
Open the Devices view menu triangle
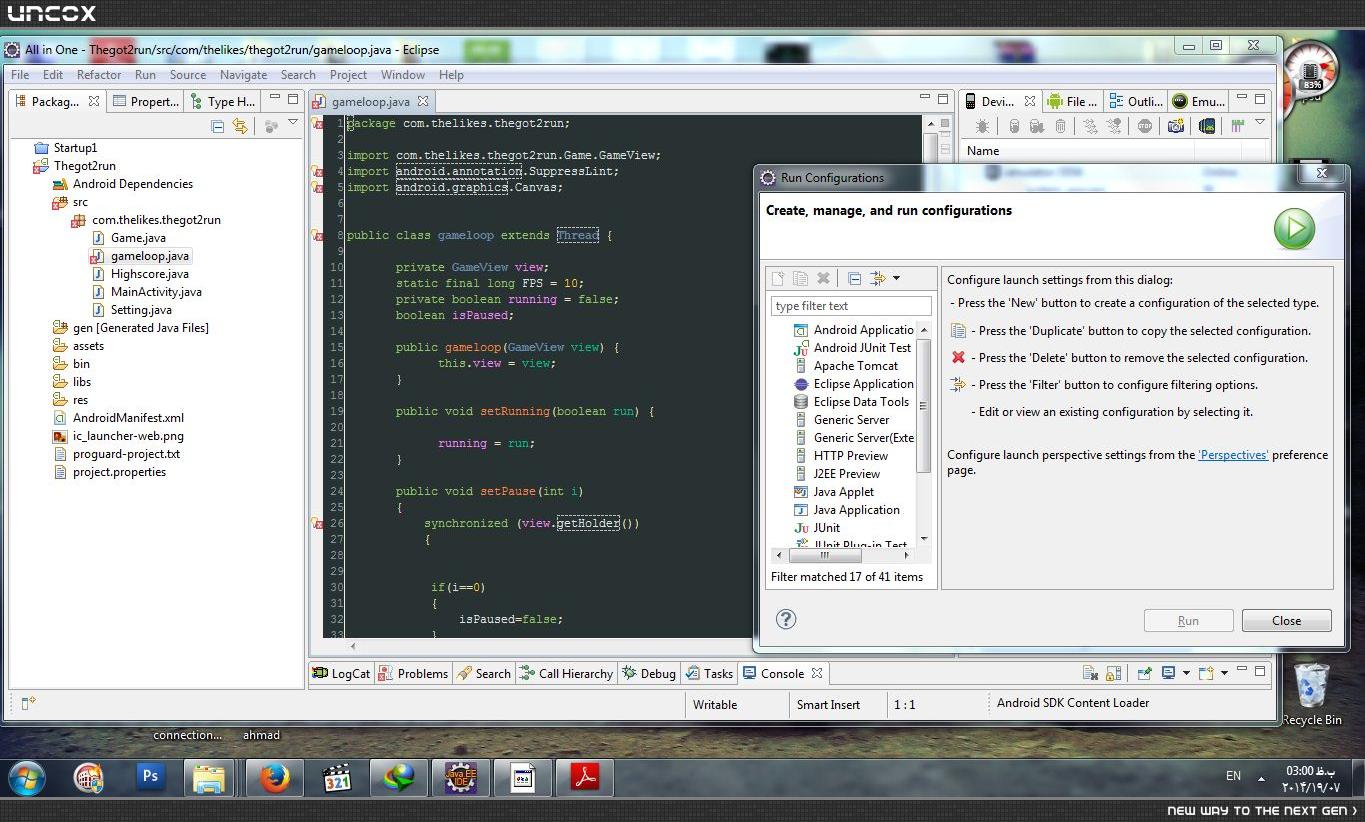point(1260,123)
